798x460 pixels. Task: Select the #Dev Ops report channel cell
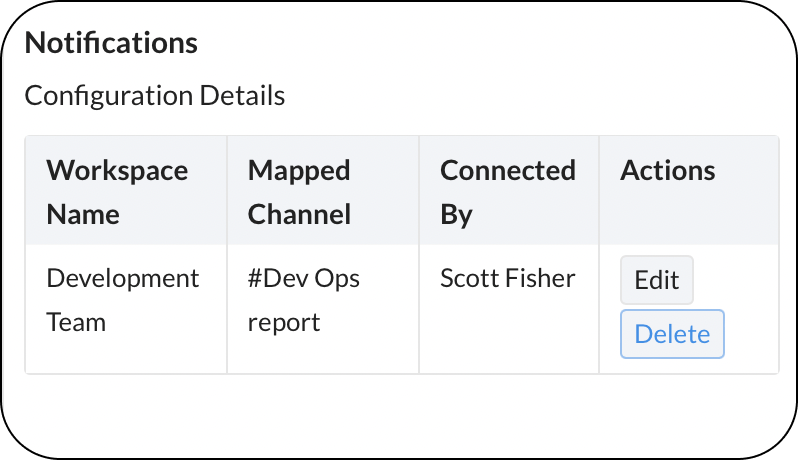click(303, 300)
